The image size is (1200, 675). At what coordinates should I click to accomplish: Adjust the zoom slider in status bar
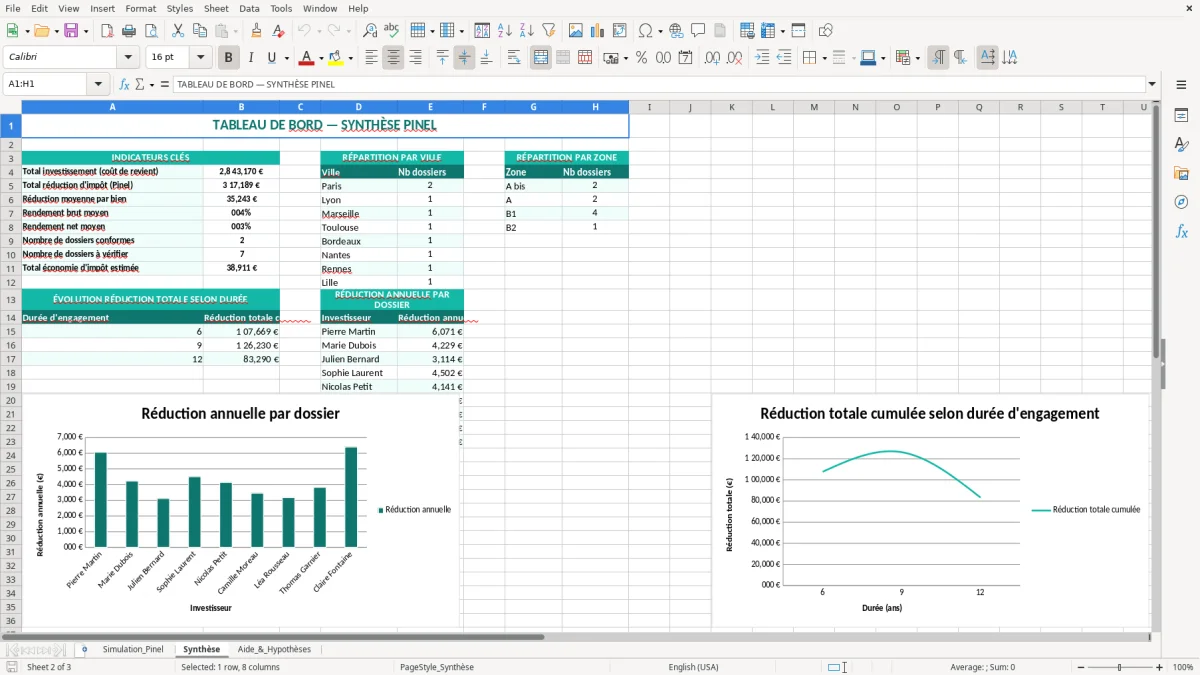(1119, 667)
